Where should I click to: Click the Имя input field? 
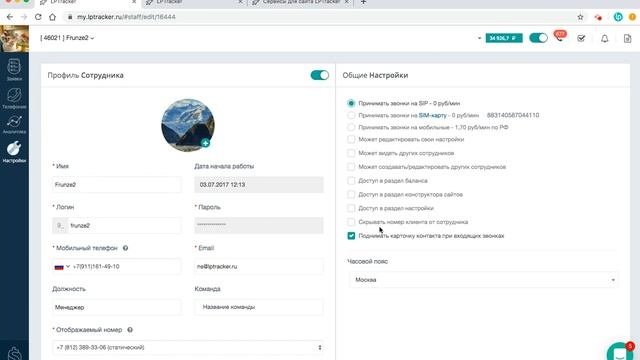tap(116, 185)
